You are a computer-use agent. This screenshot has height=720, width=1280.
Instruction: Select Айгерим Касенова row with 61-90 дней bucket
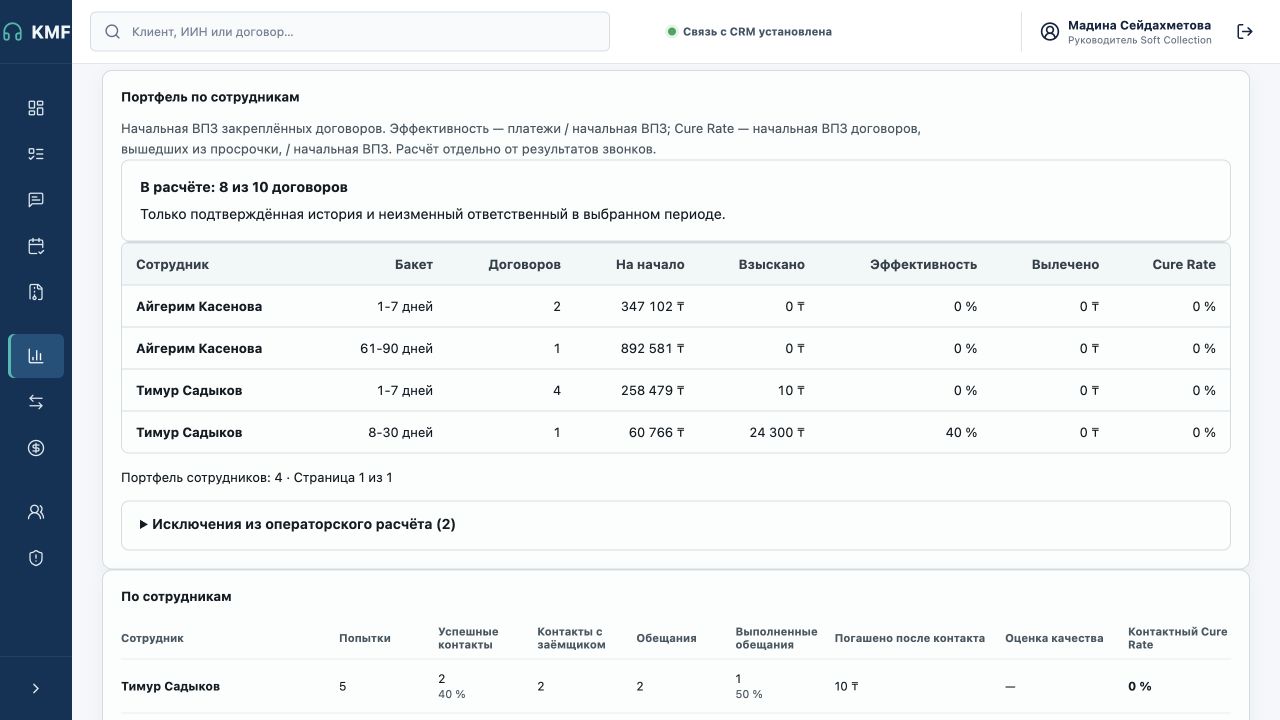click(x=676, y=349)
